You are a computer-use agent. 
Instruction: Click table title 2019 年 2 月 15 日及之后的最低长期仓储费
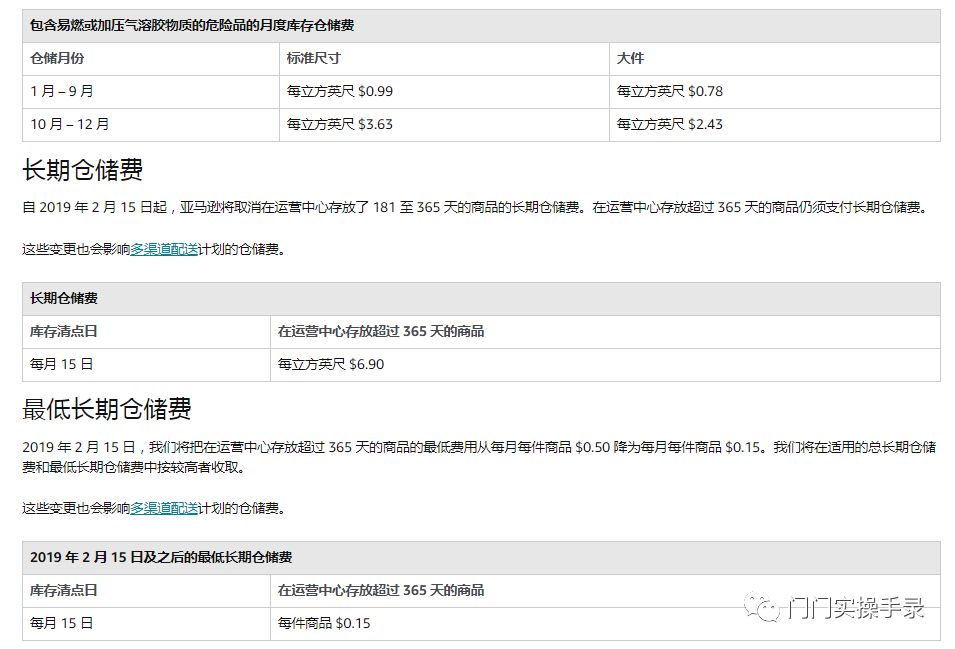pos(161,557)
